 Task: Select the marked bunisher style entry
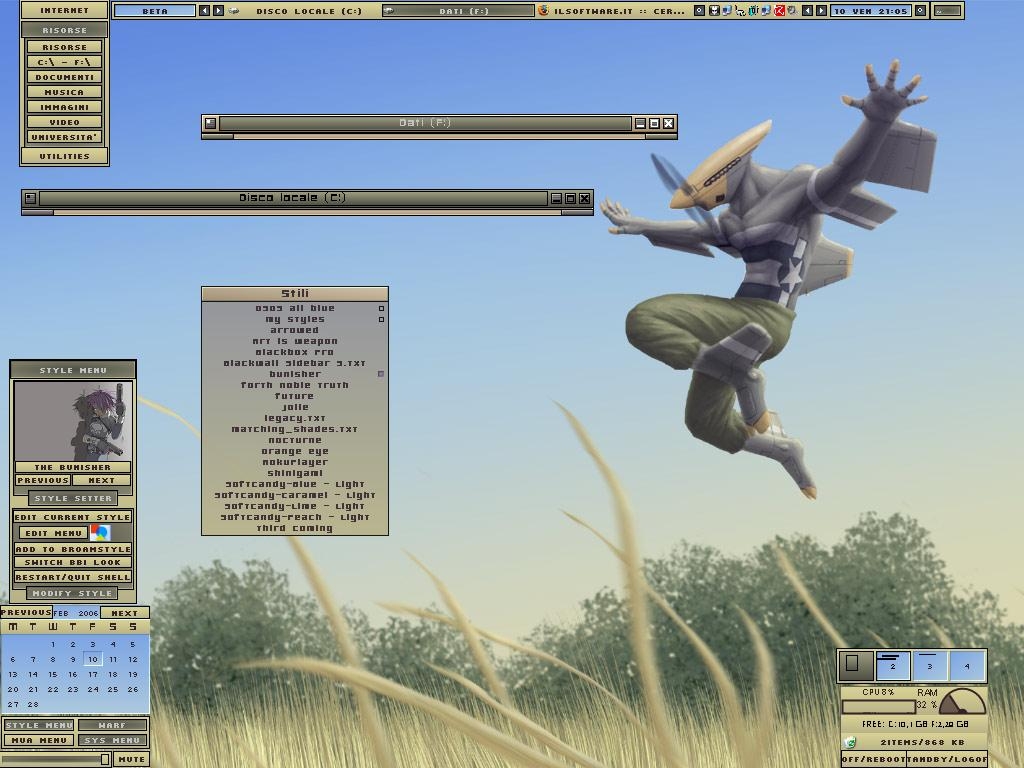pos(295,374)
